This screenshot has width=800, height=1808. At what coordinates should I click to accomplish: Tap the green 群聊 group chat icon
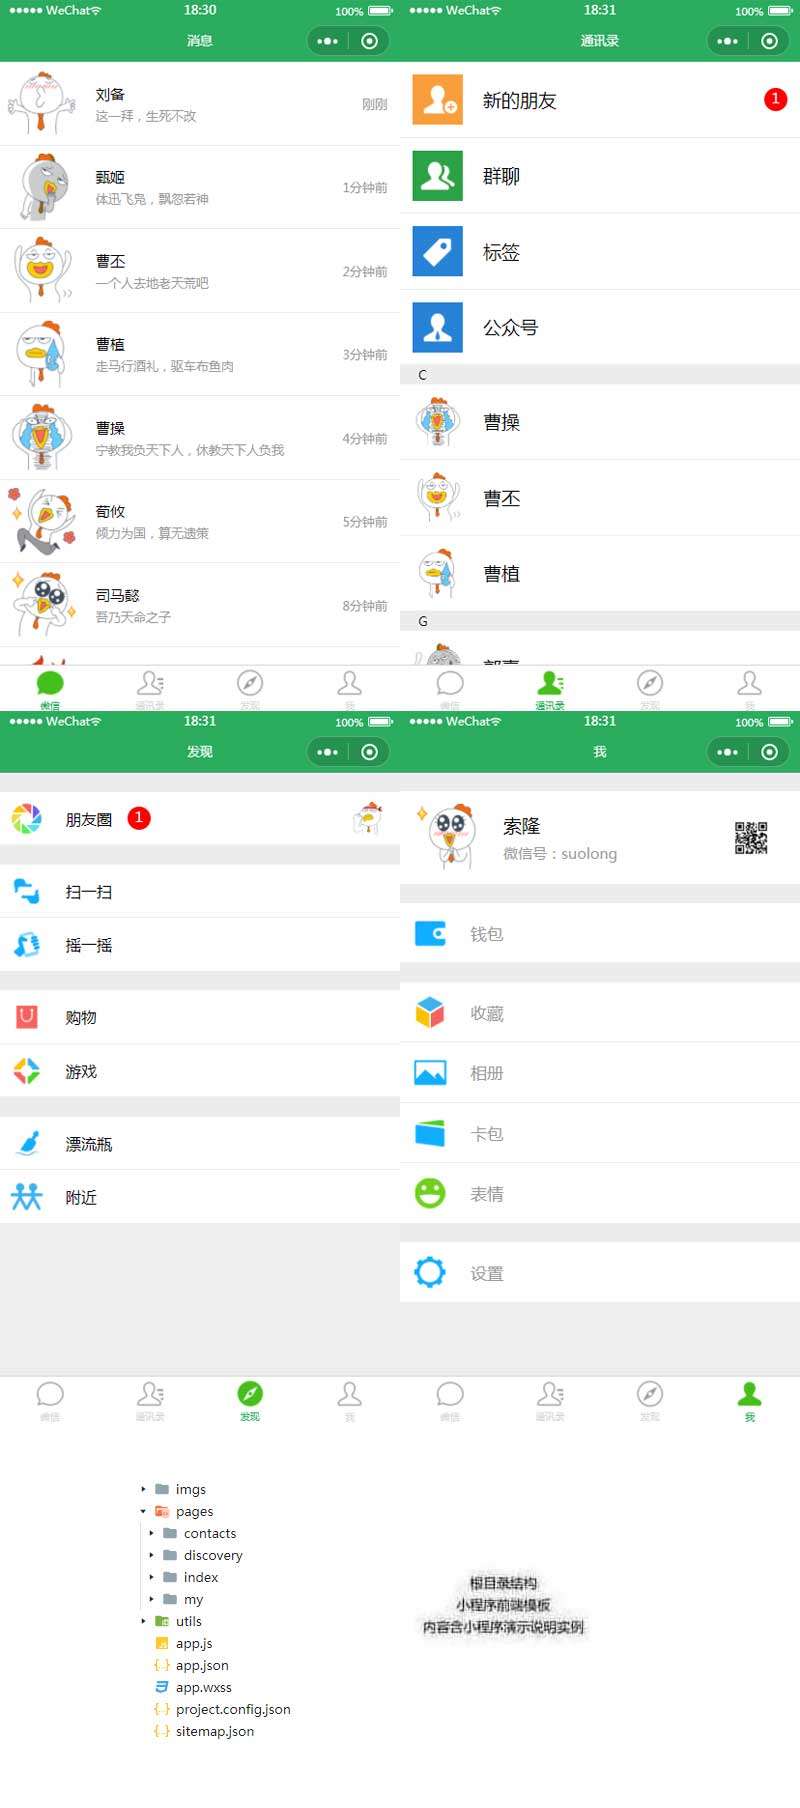click(x=437, y=176)
